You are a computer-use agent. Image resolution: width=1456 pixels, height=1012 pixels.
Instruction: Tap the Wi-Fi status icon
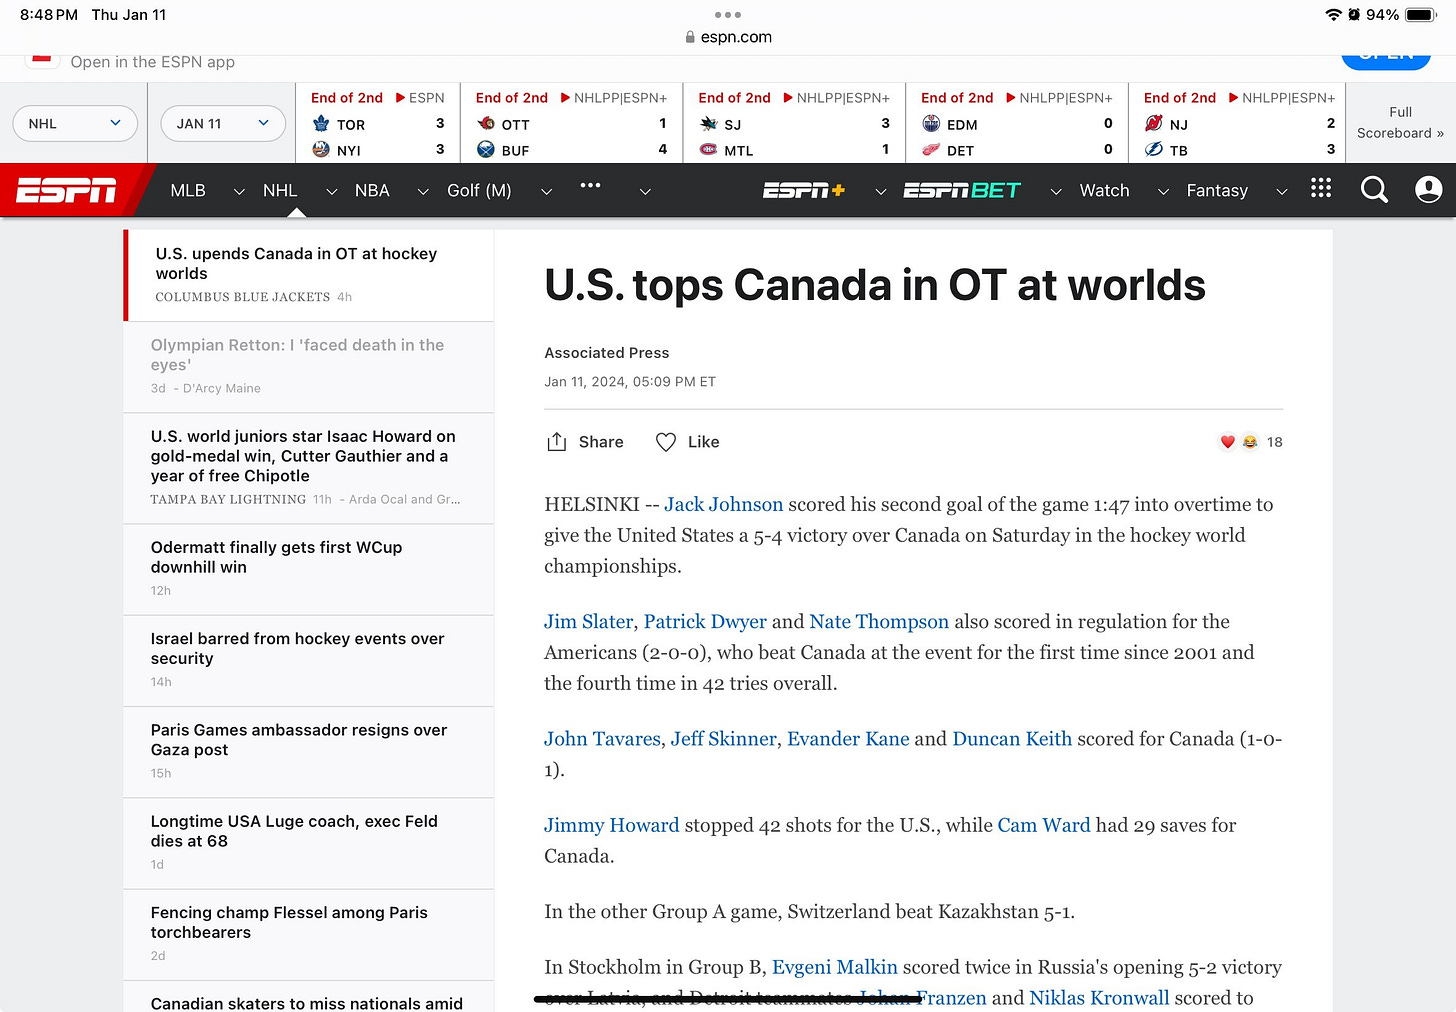click(1333, 15)
